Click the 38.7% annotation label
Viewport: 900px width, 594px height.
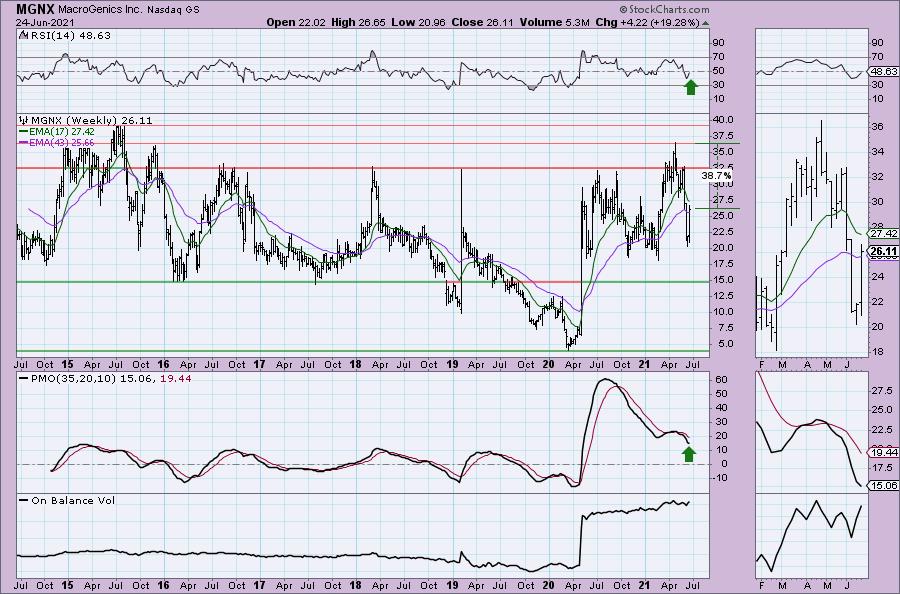click(716, 175)
